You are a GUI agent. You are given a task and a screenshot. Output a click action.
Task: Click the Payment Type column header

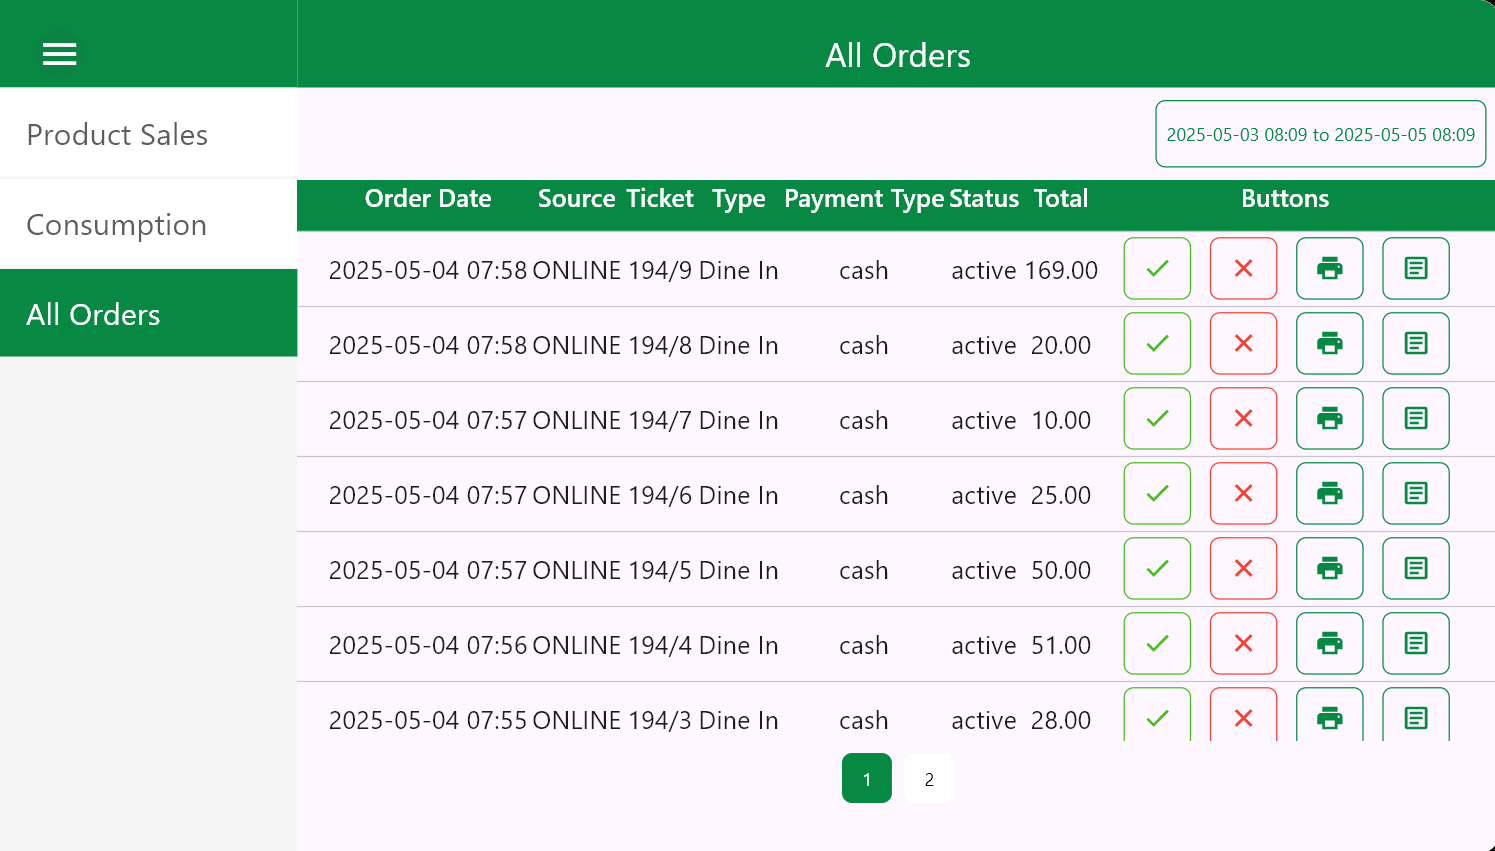864,199
